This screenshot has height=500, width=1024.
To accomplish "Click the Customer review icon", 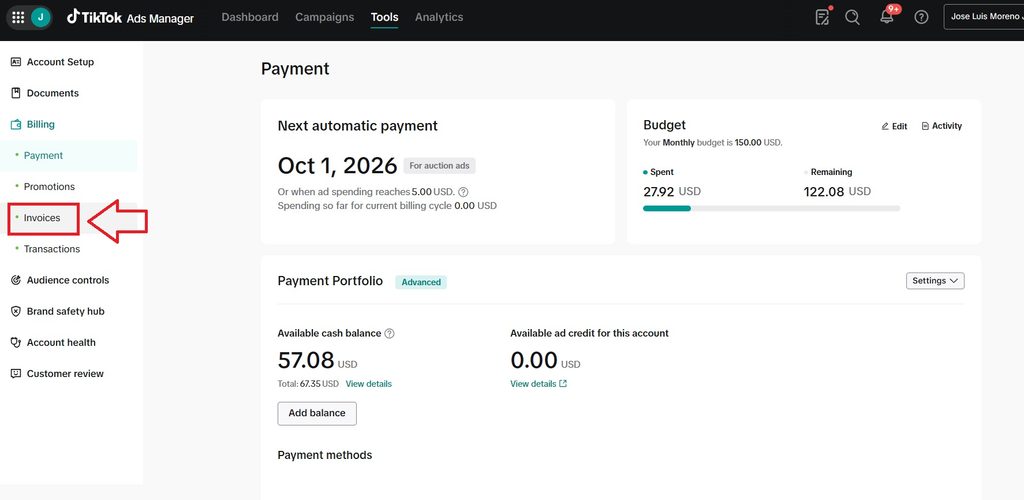I will [16, 374].
